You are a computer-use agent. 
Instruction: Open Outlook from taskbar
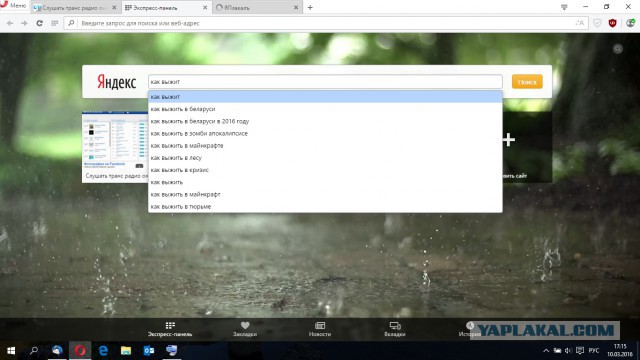(x=149, y=351)
